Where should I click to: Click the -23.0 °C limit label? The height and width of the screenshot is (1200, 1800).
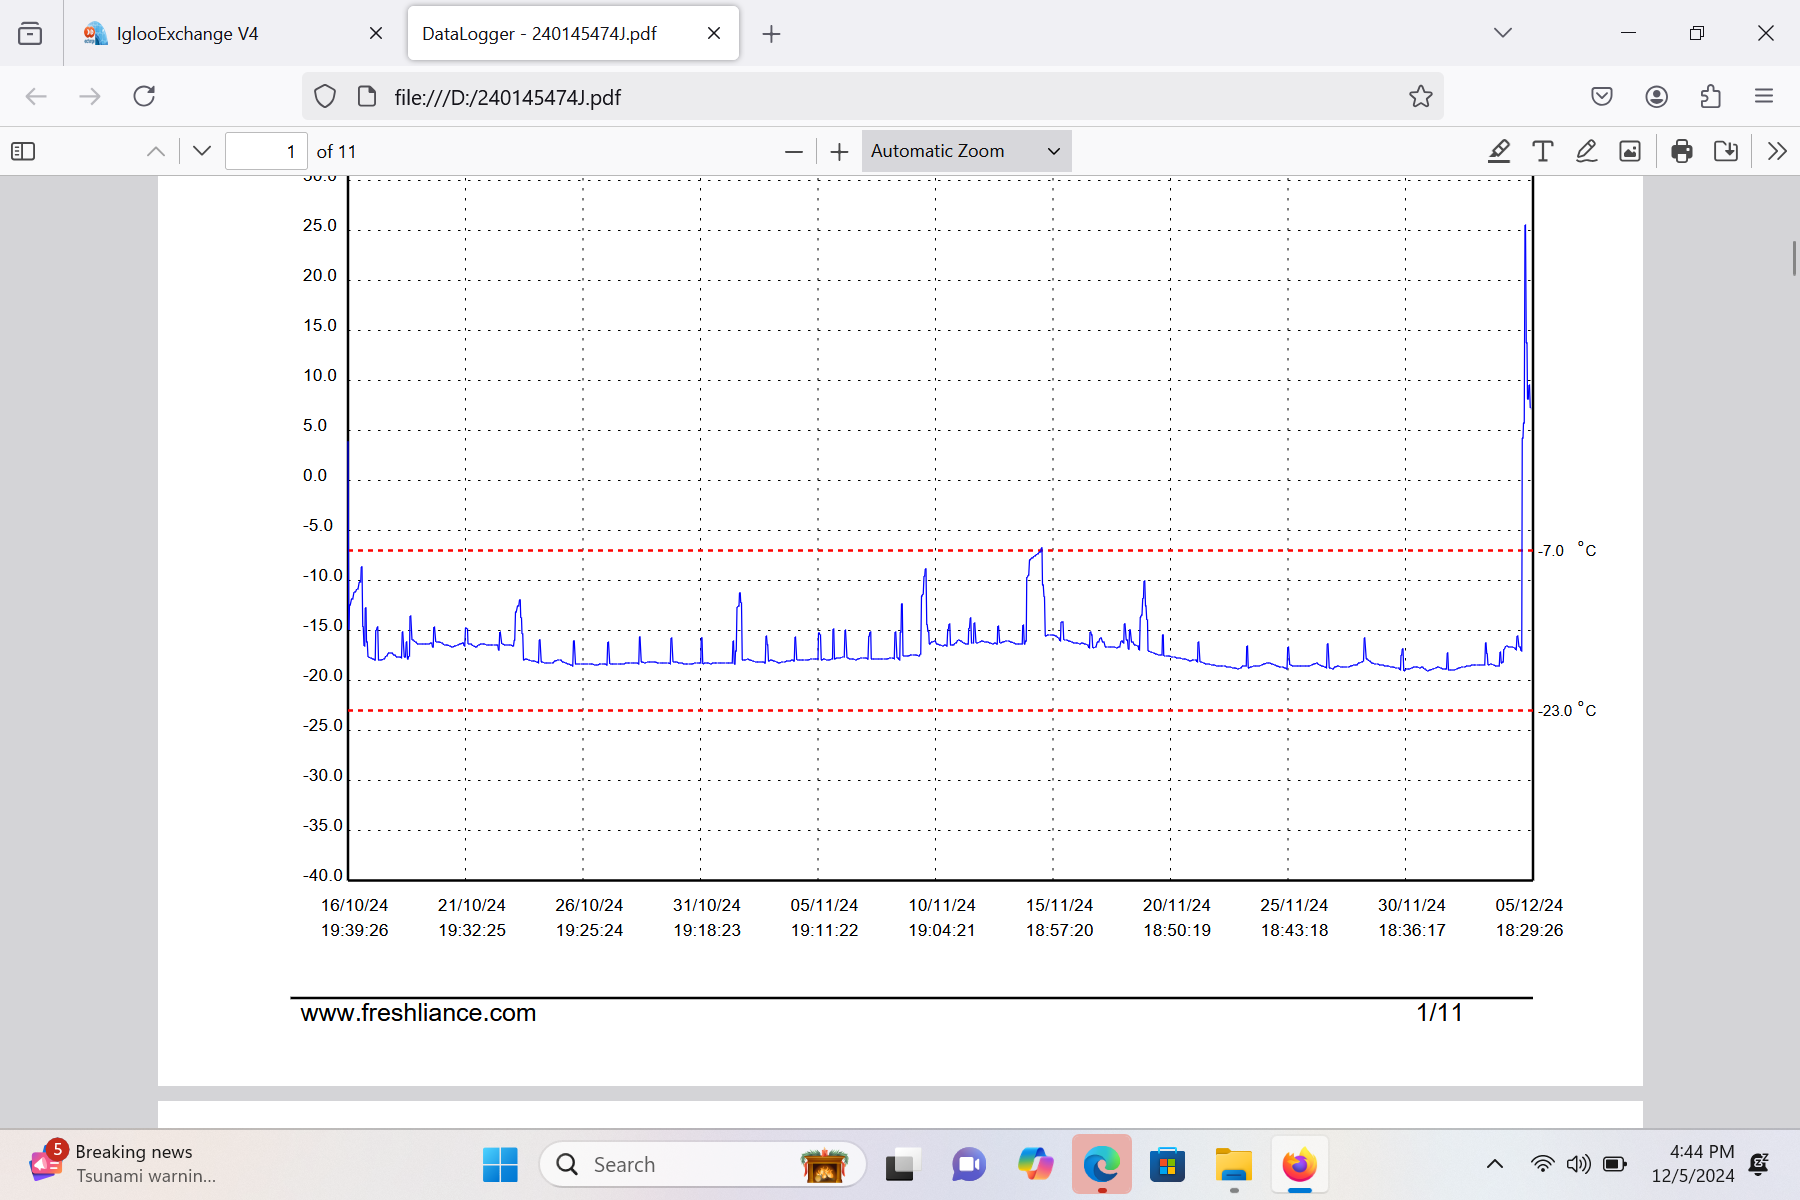1568,710
